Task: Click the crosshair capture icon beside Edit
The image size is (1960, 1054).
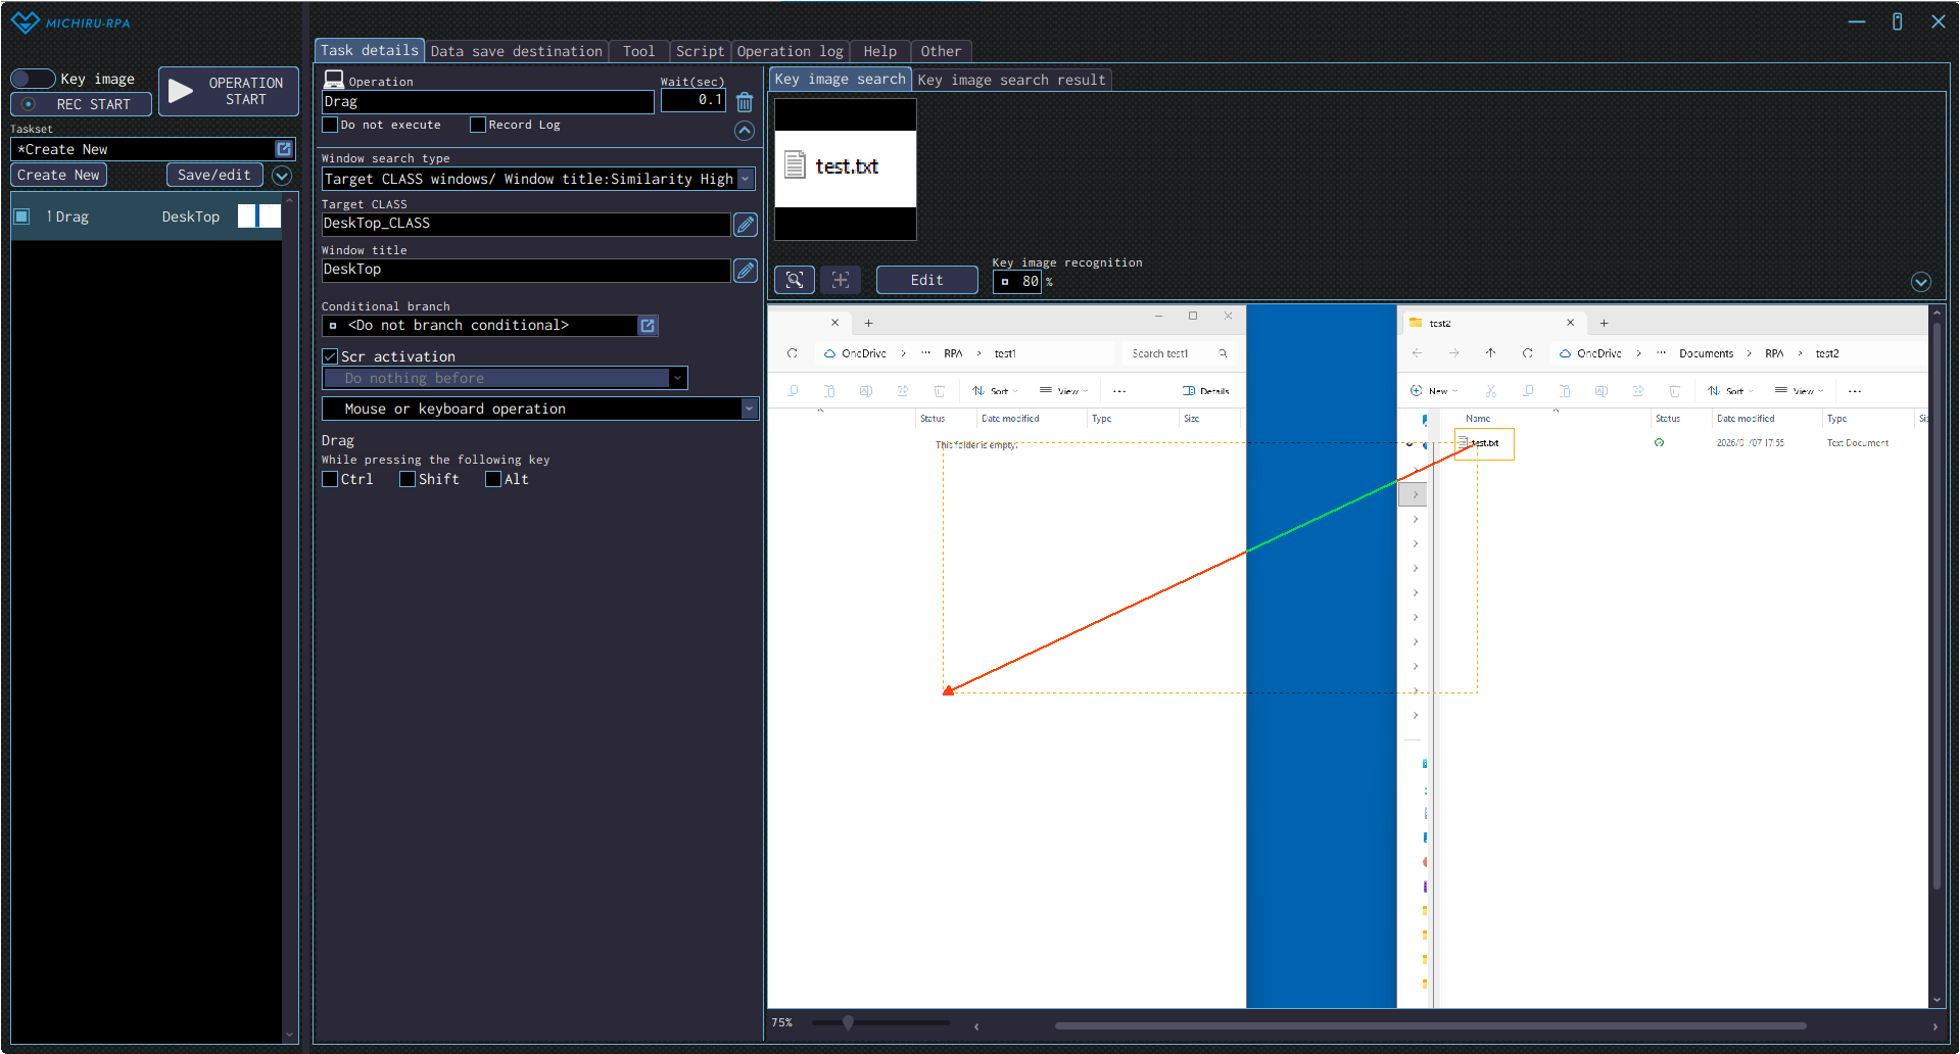Action: coord(840,280)
